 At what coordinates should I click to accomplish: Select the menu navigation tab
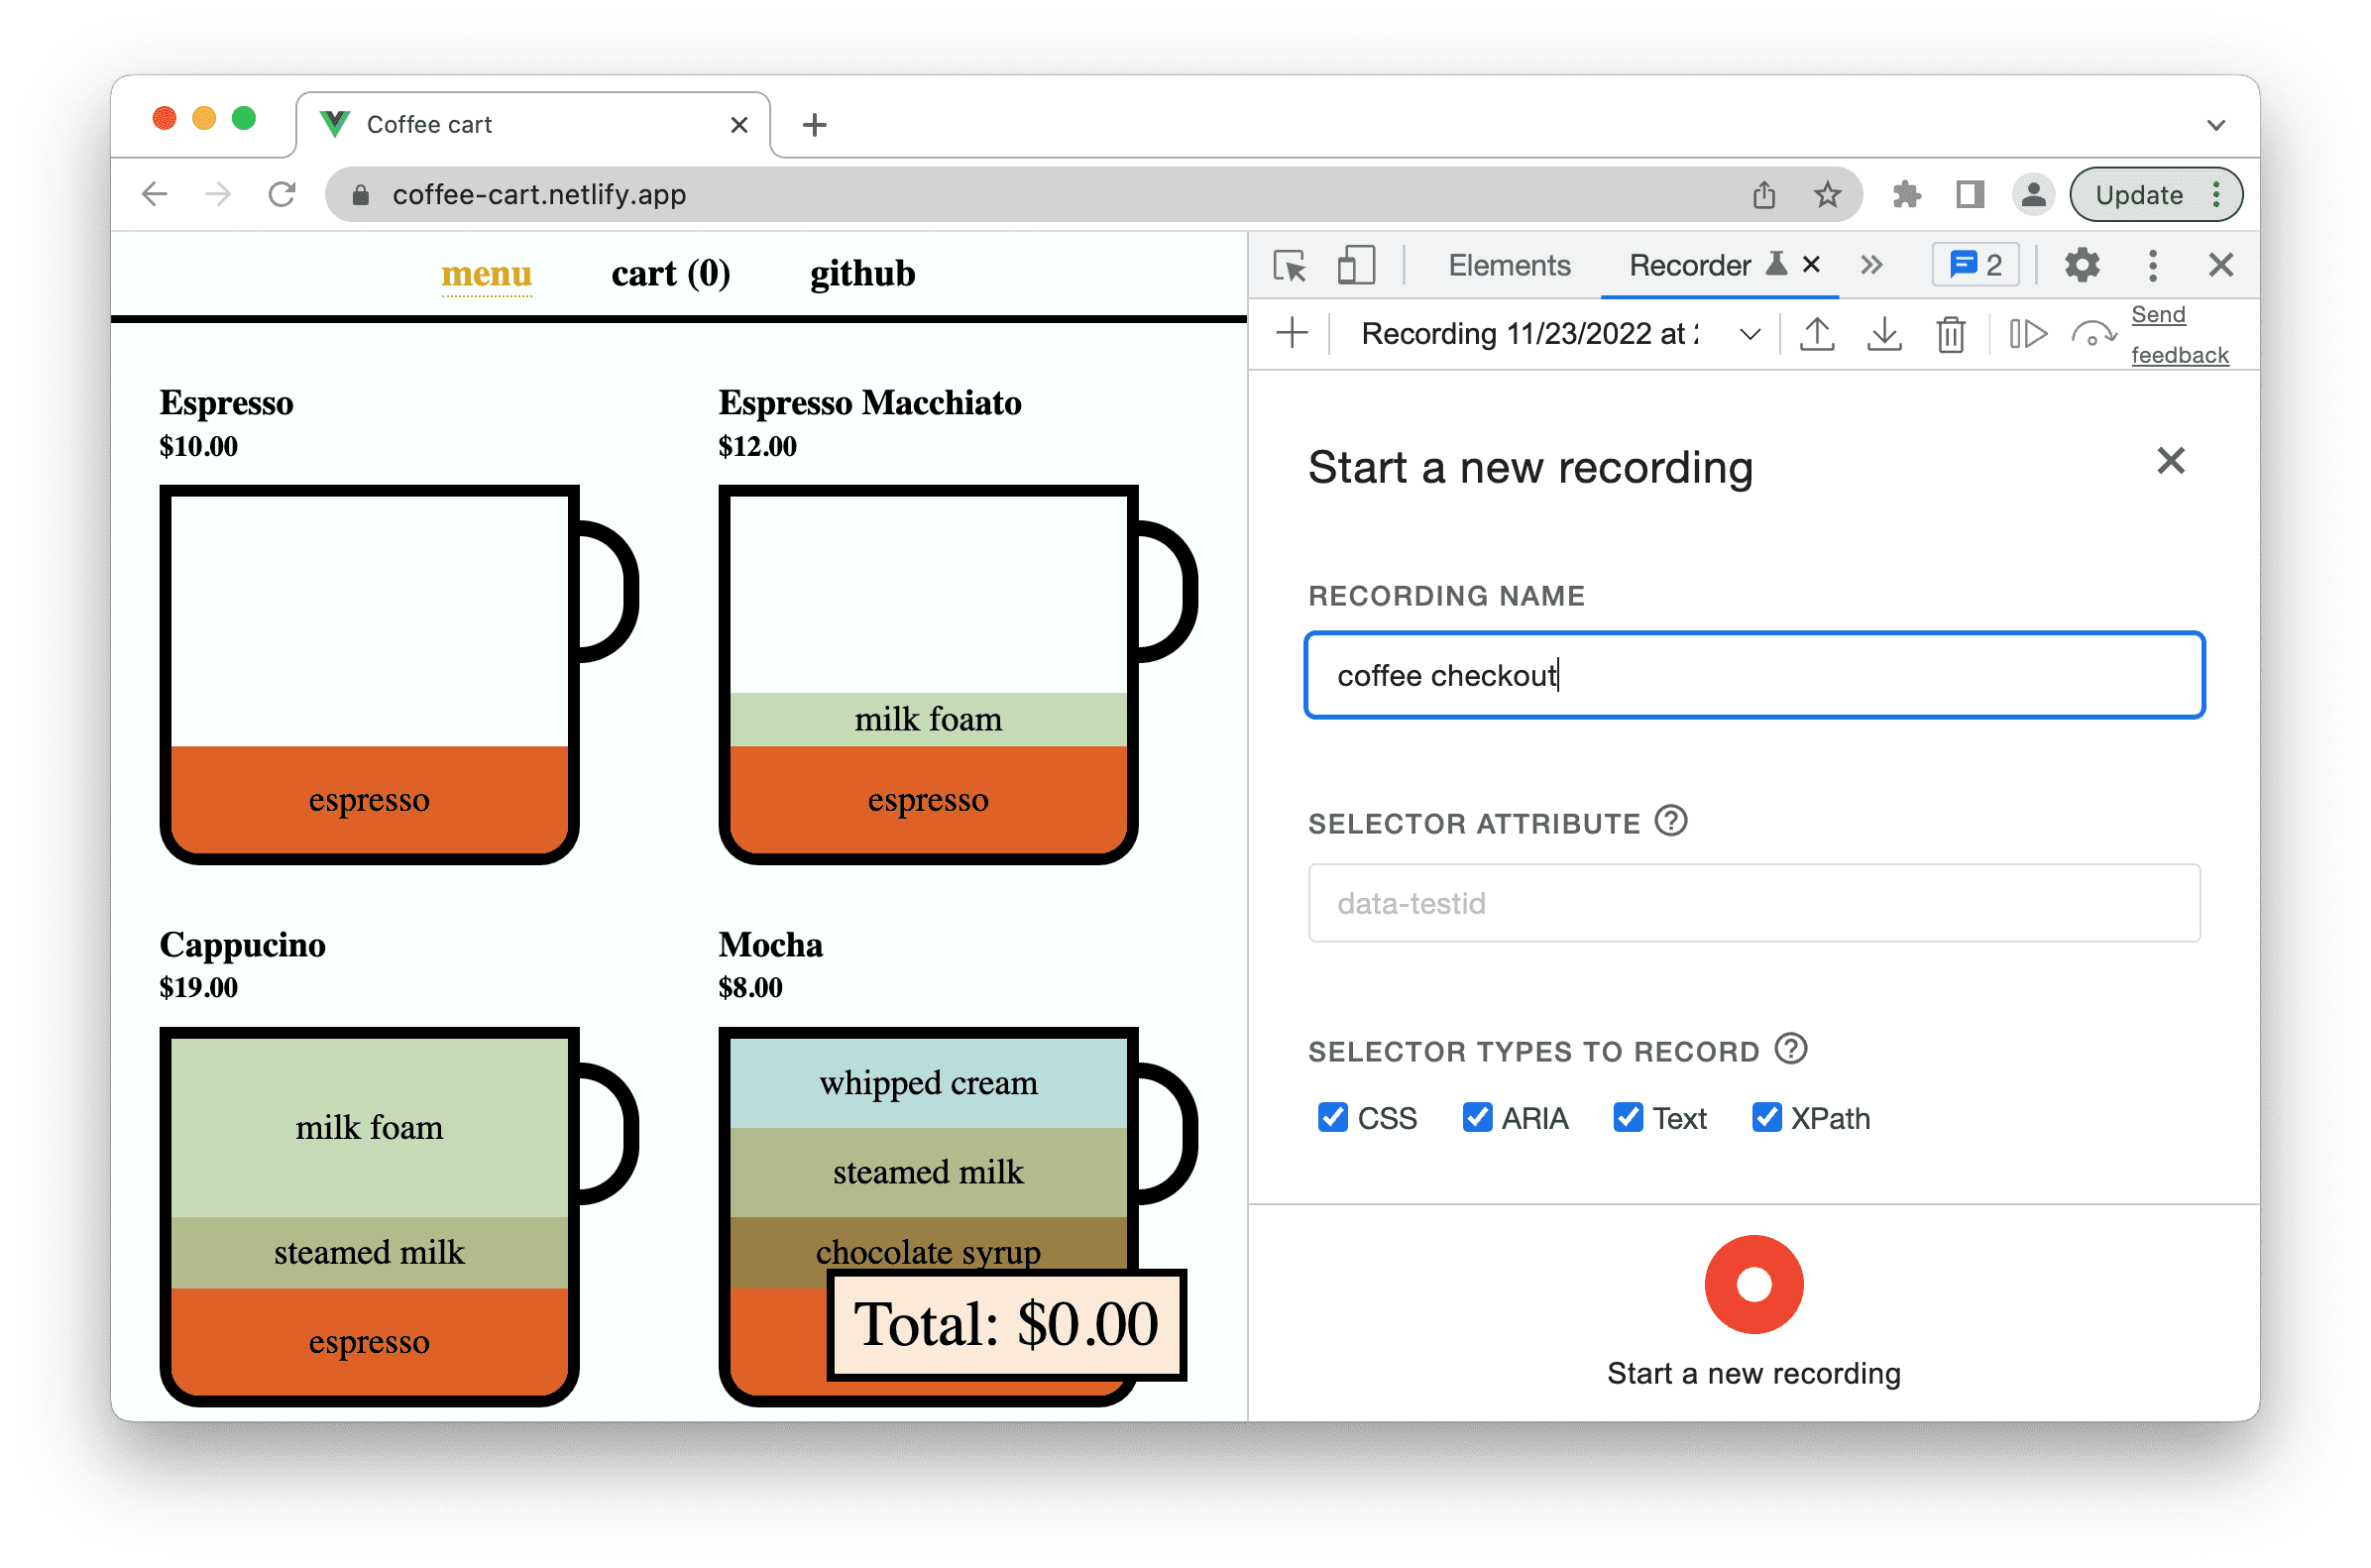point(487,272)
